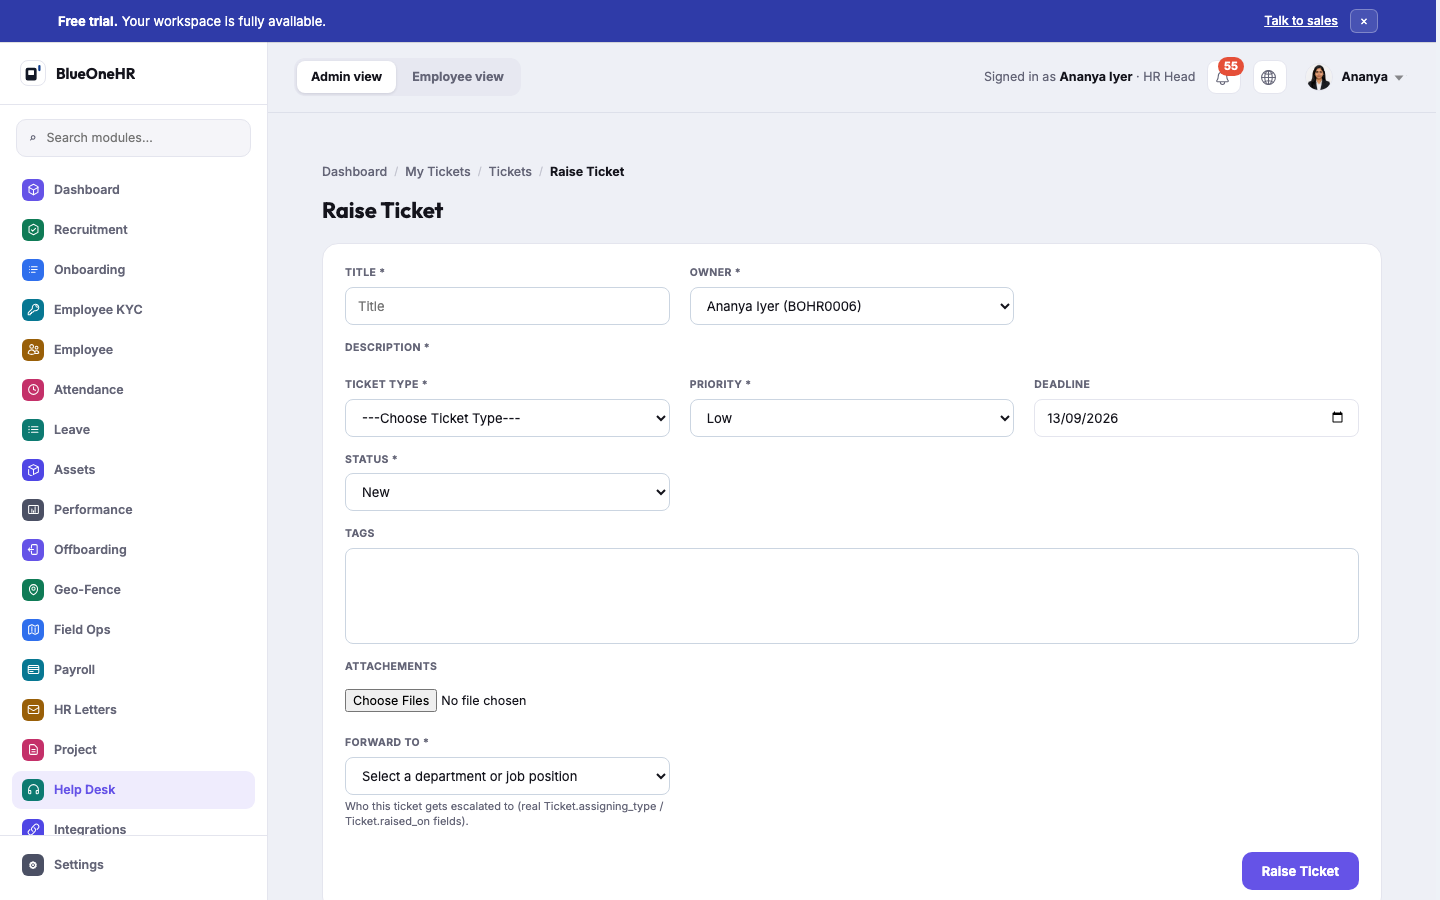Image resolution: width=1440 pixels, height=900 pixels.
Task: Click the Geo-Fence pin icon
Action: point(33,589)
